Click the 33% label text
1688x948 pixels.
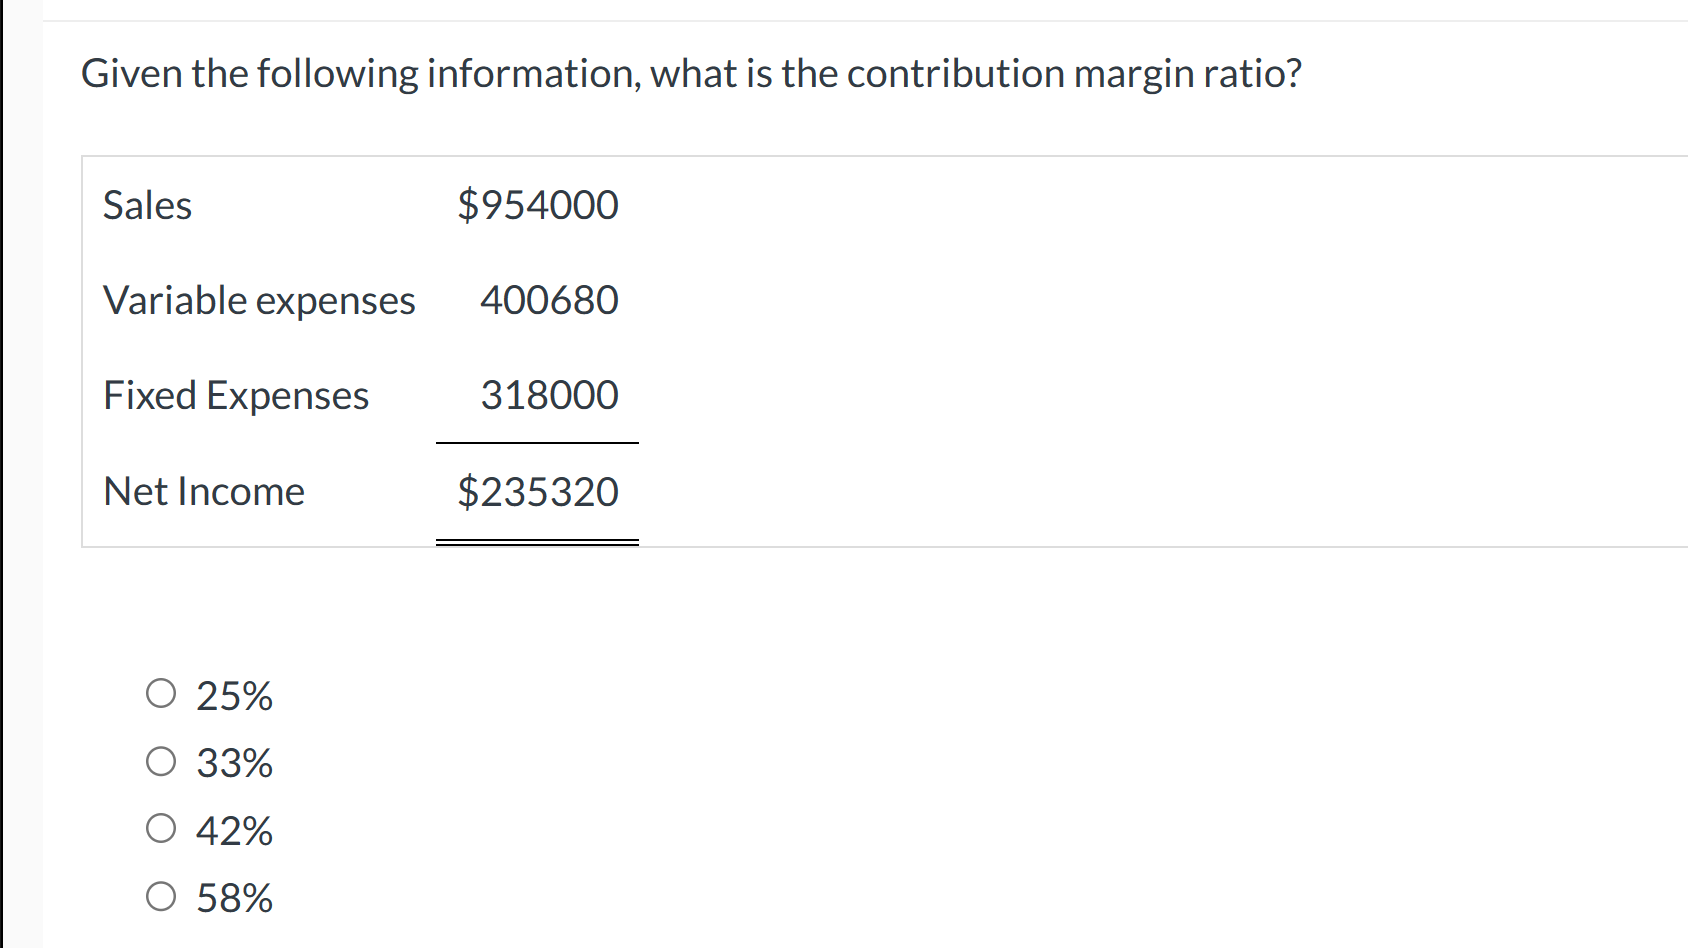pyautogui.click(x=233, y=762)
